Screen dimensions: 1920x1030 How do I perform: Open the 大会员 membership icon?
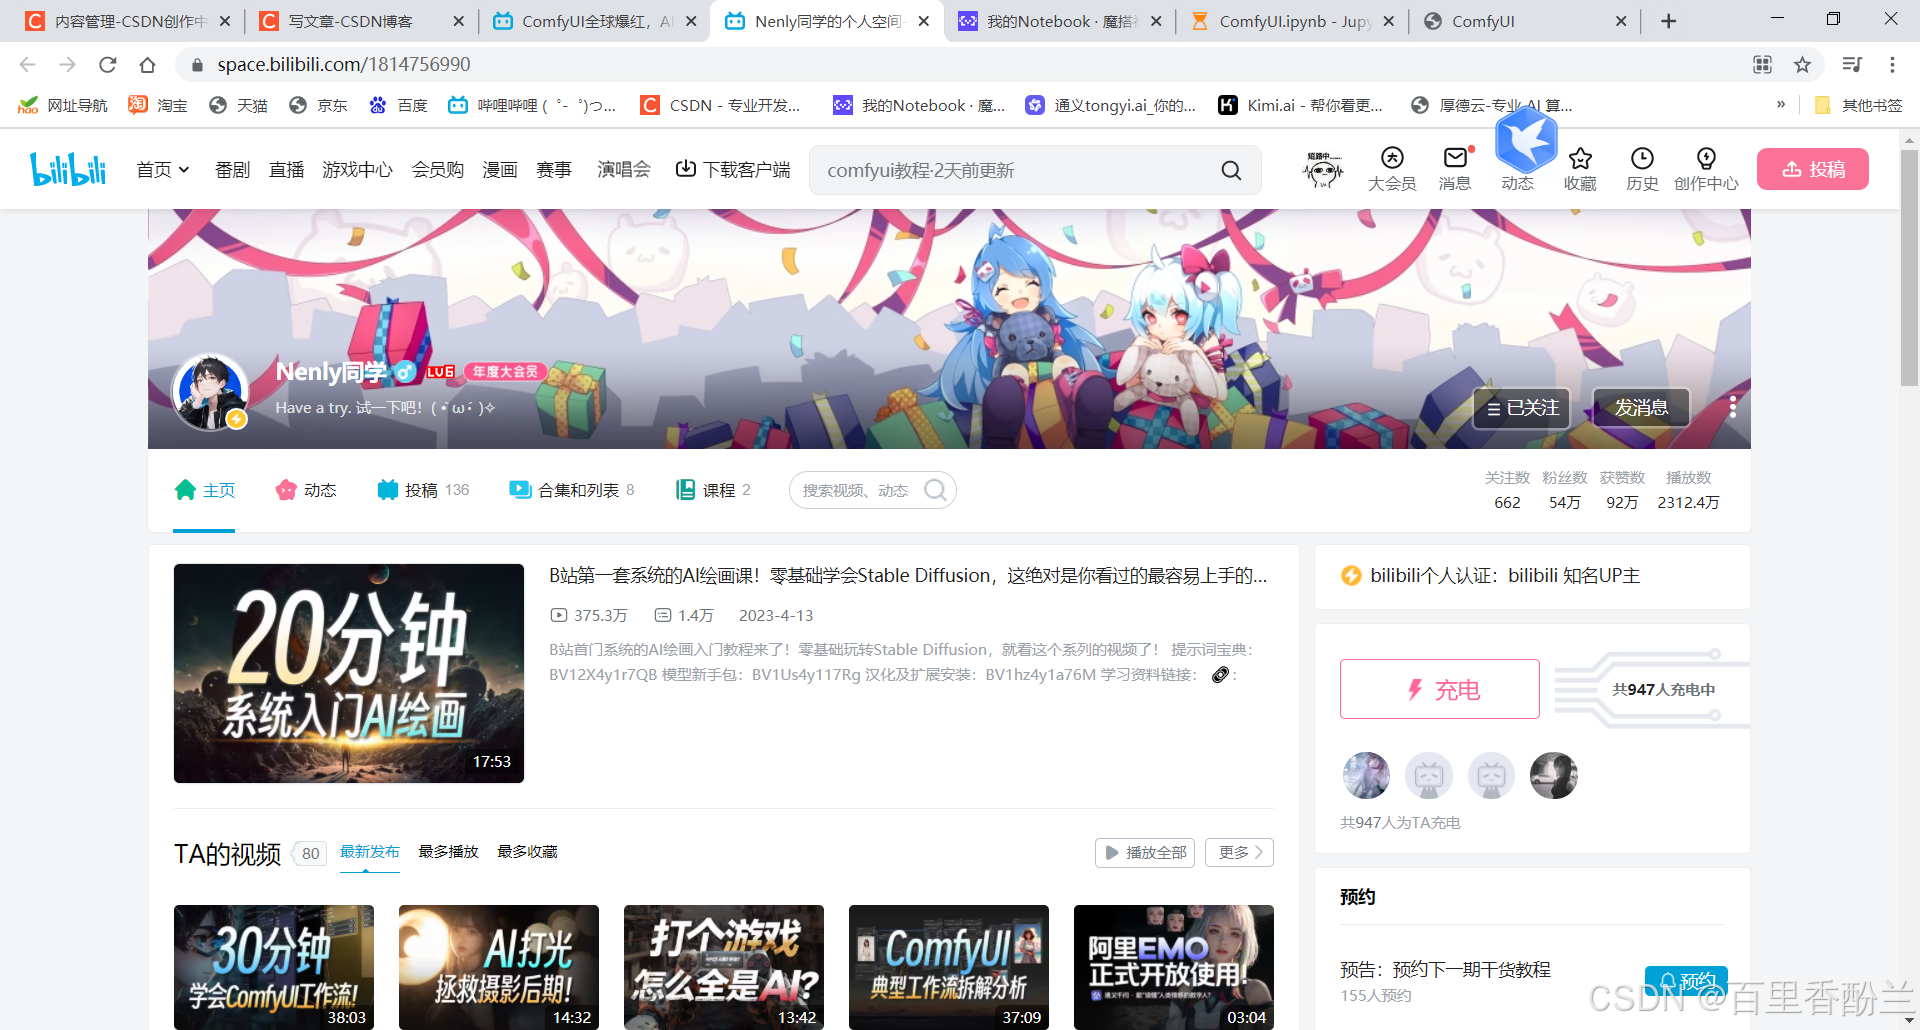pos(1392,169)
